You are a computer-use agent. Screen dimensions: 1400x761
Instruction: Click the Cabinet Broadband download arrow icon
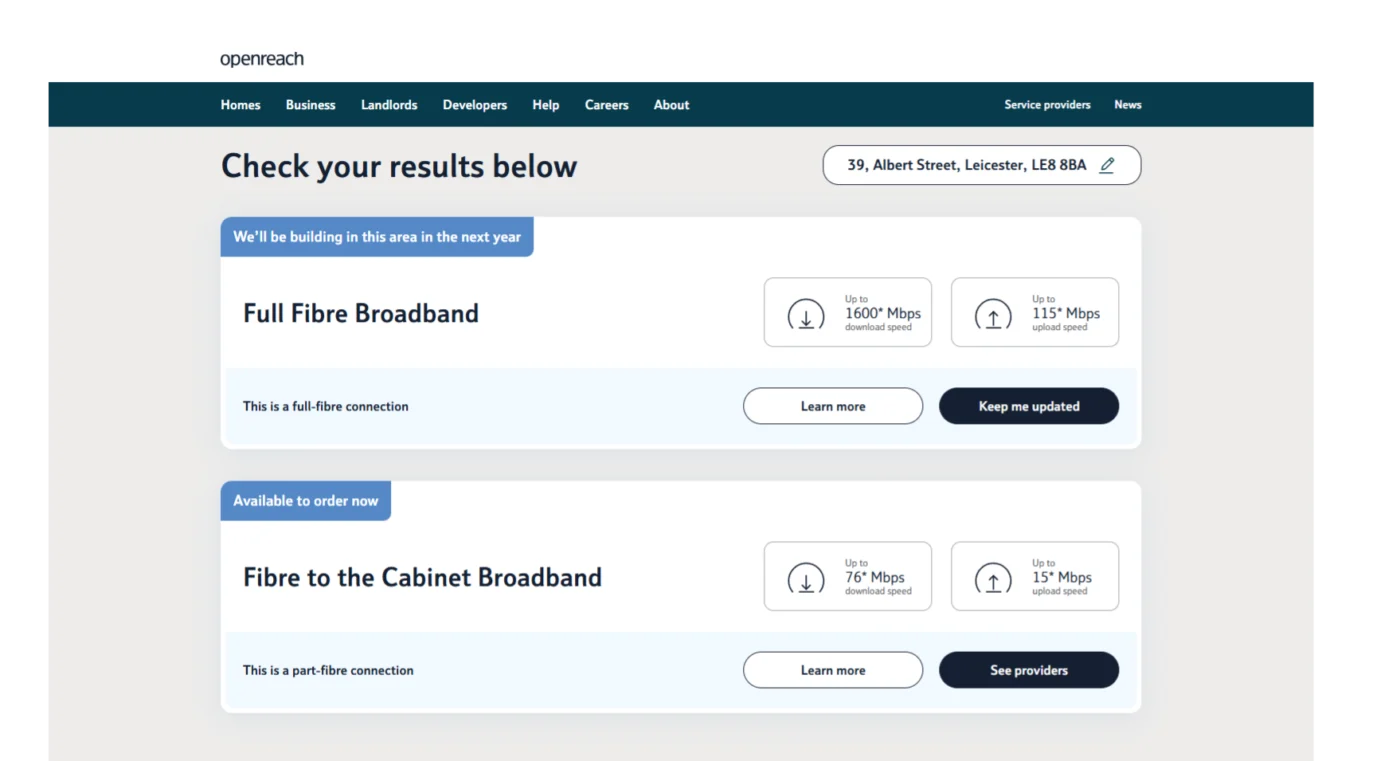pos(806,579)
